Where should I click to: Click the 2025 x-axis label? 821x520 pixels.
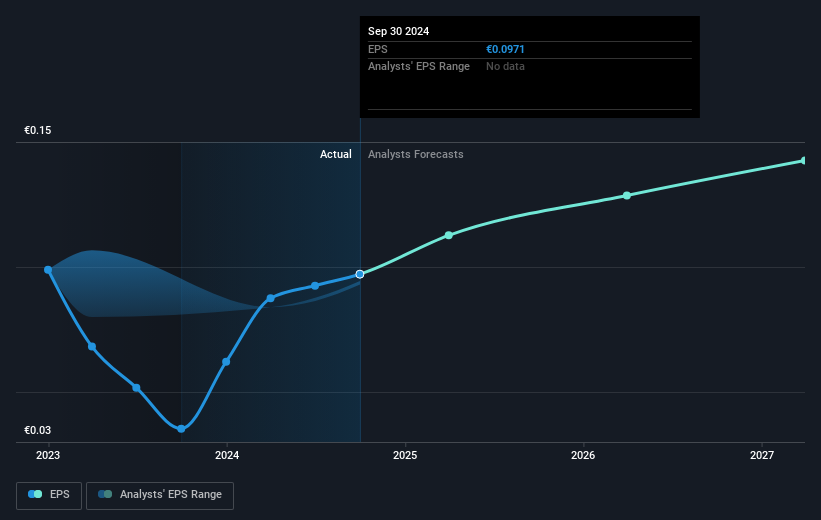405,455
